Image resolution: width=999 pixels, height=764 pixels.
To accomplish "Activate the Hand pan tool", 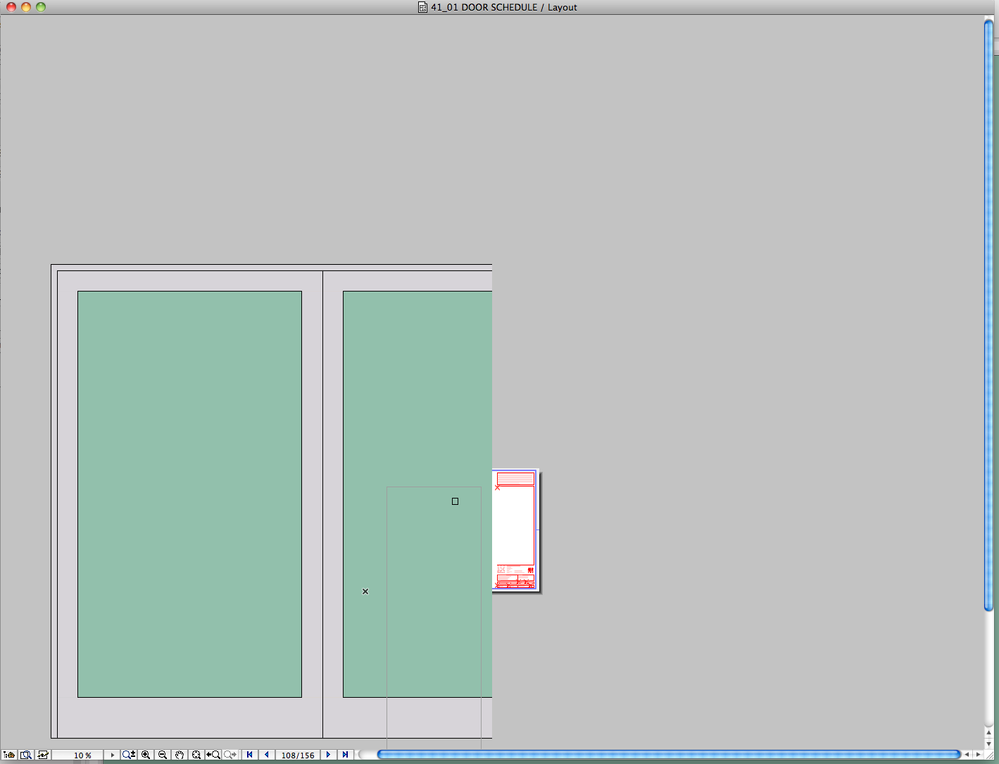I will point(180,755).
